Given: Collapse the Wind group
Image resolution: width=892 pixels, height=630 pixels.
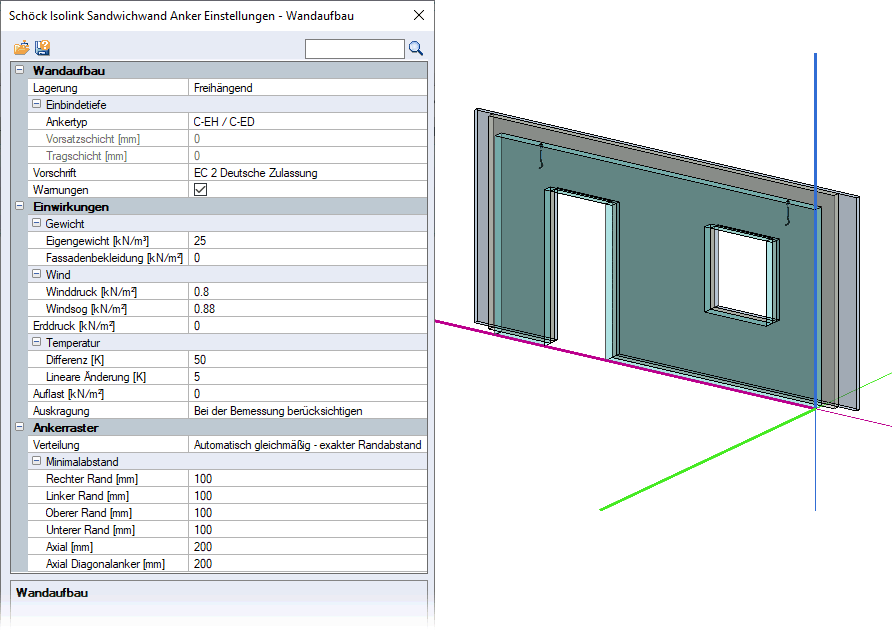Looking at the screenshot, I should (x=36, y=274).
